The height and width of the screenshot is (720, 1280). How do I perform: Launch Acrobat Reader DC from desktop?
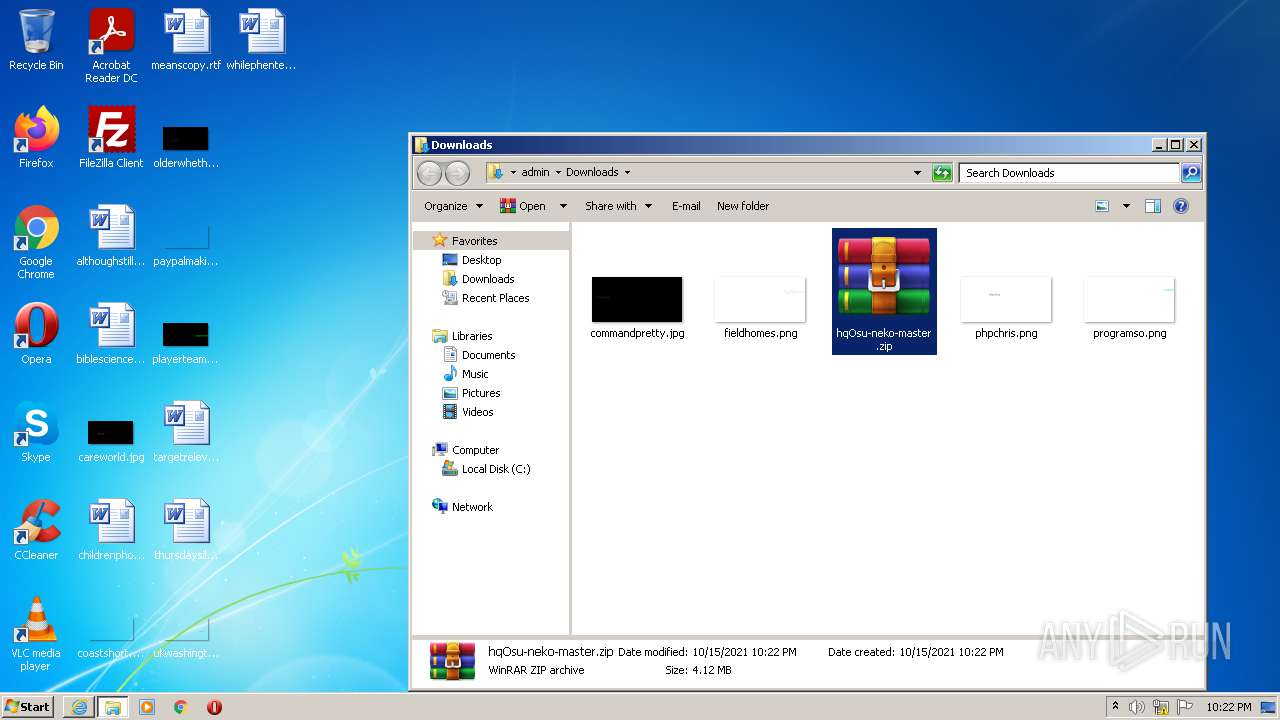tap(111, 46)
